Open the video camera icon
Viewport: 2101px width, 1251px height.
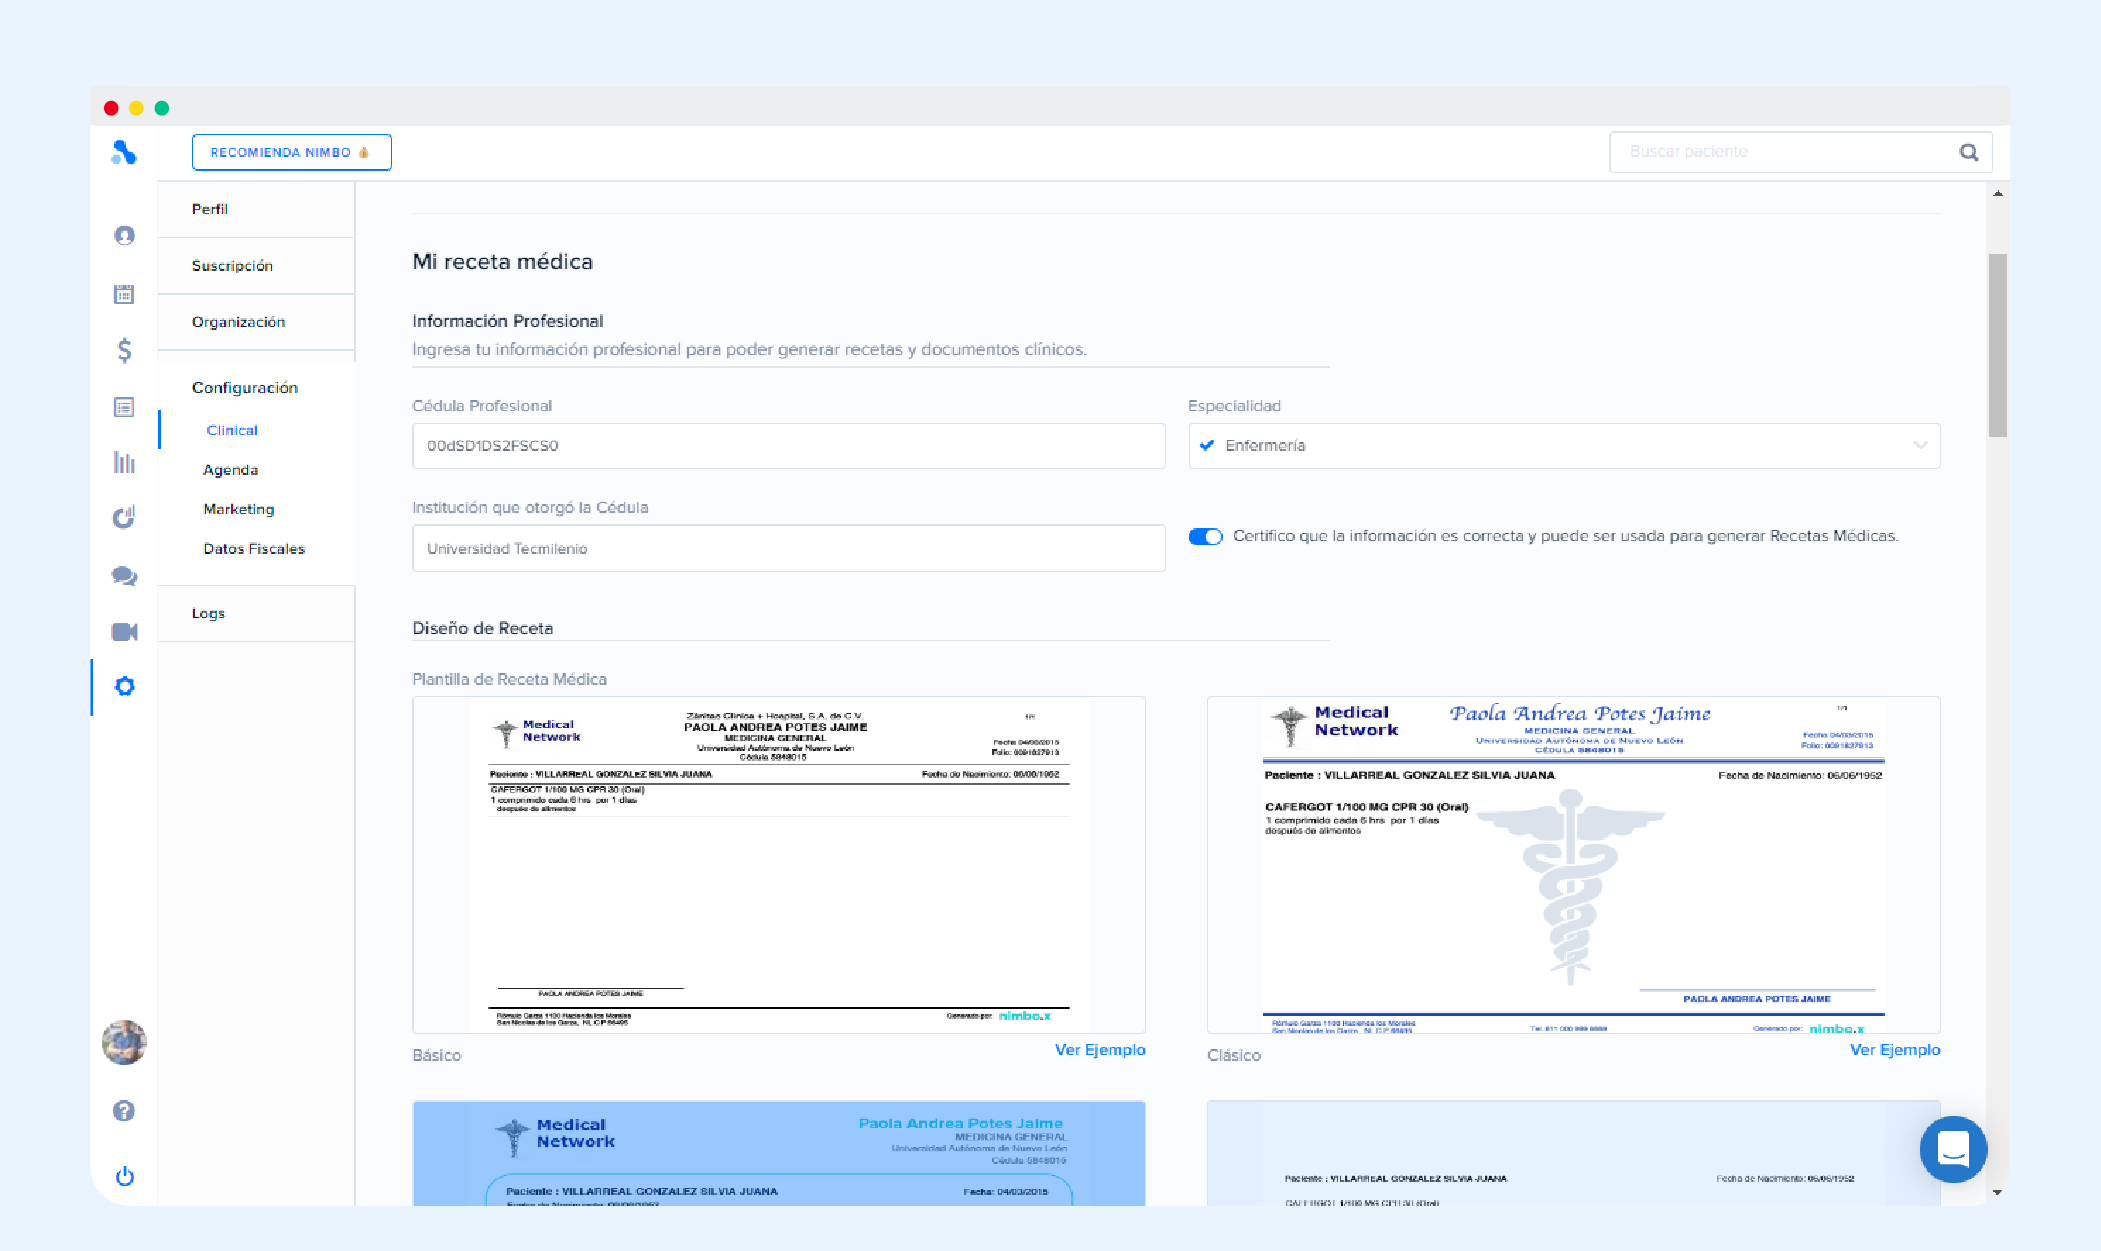click(x=124, y=632)
